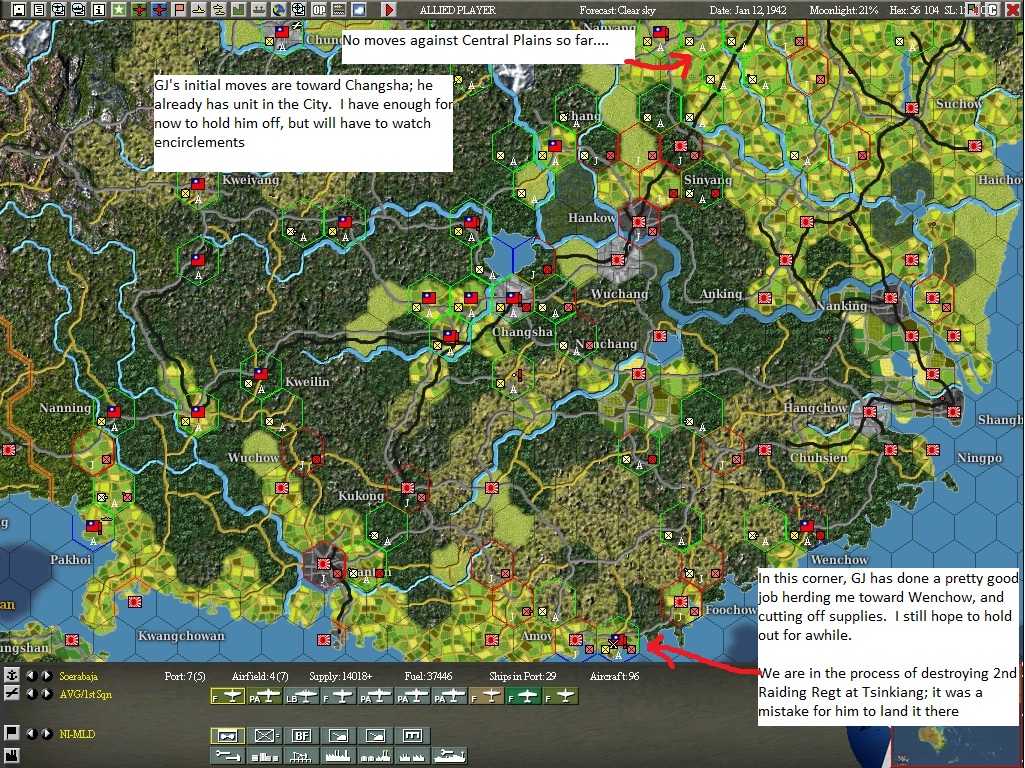
Task: Click the Date: Jan 12, 1942 text
Action: [748, 10]
